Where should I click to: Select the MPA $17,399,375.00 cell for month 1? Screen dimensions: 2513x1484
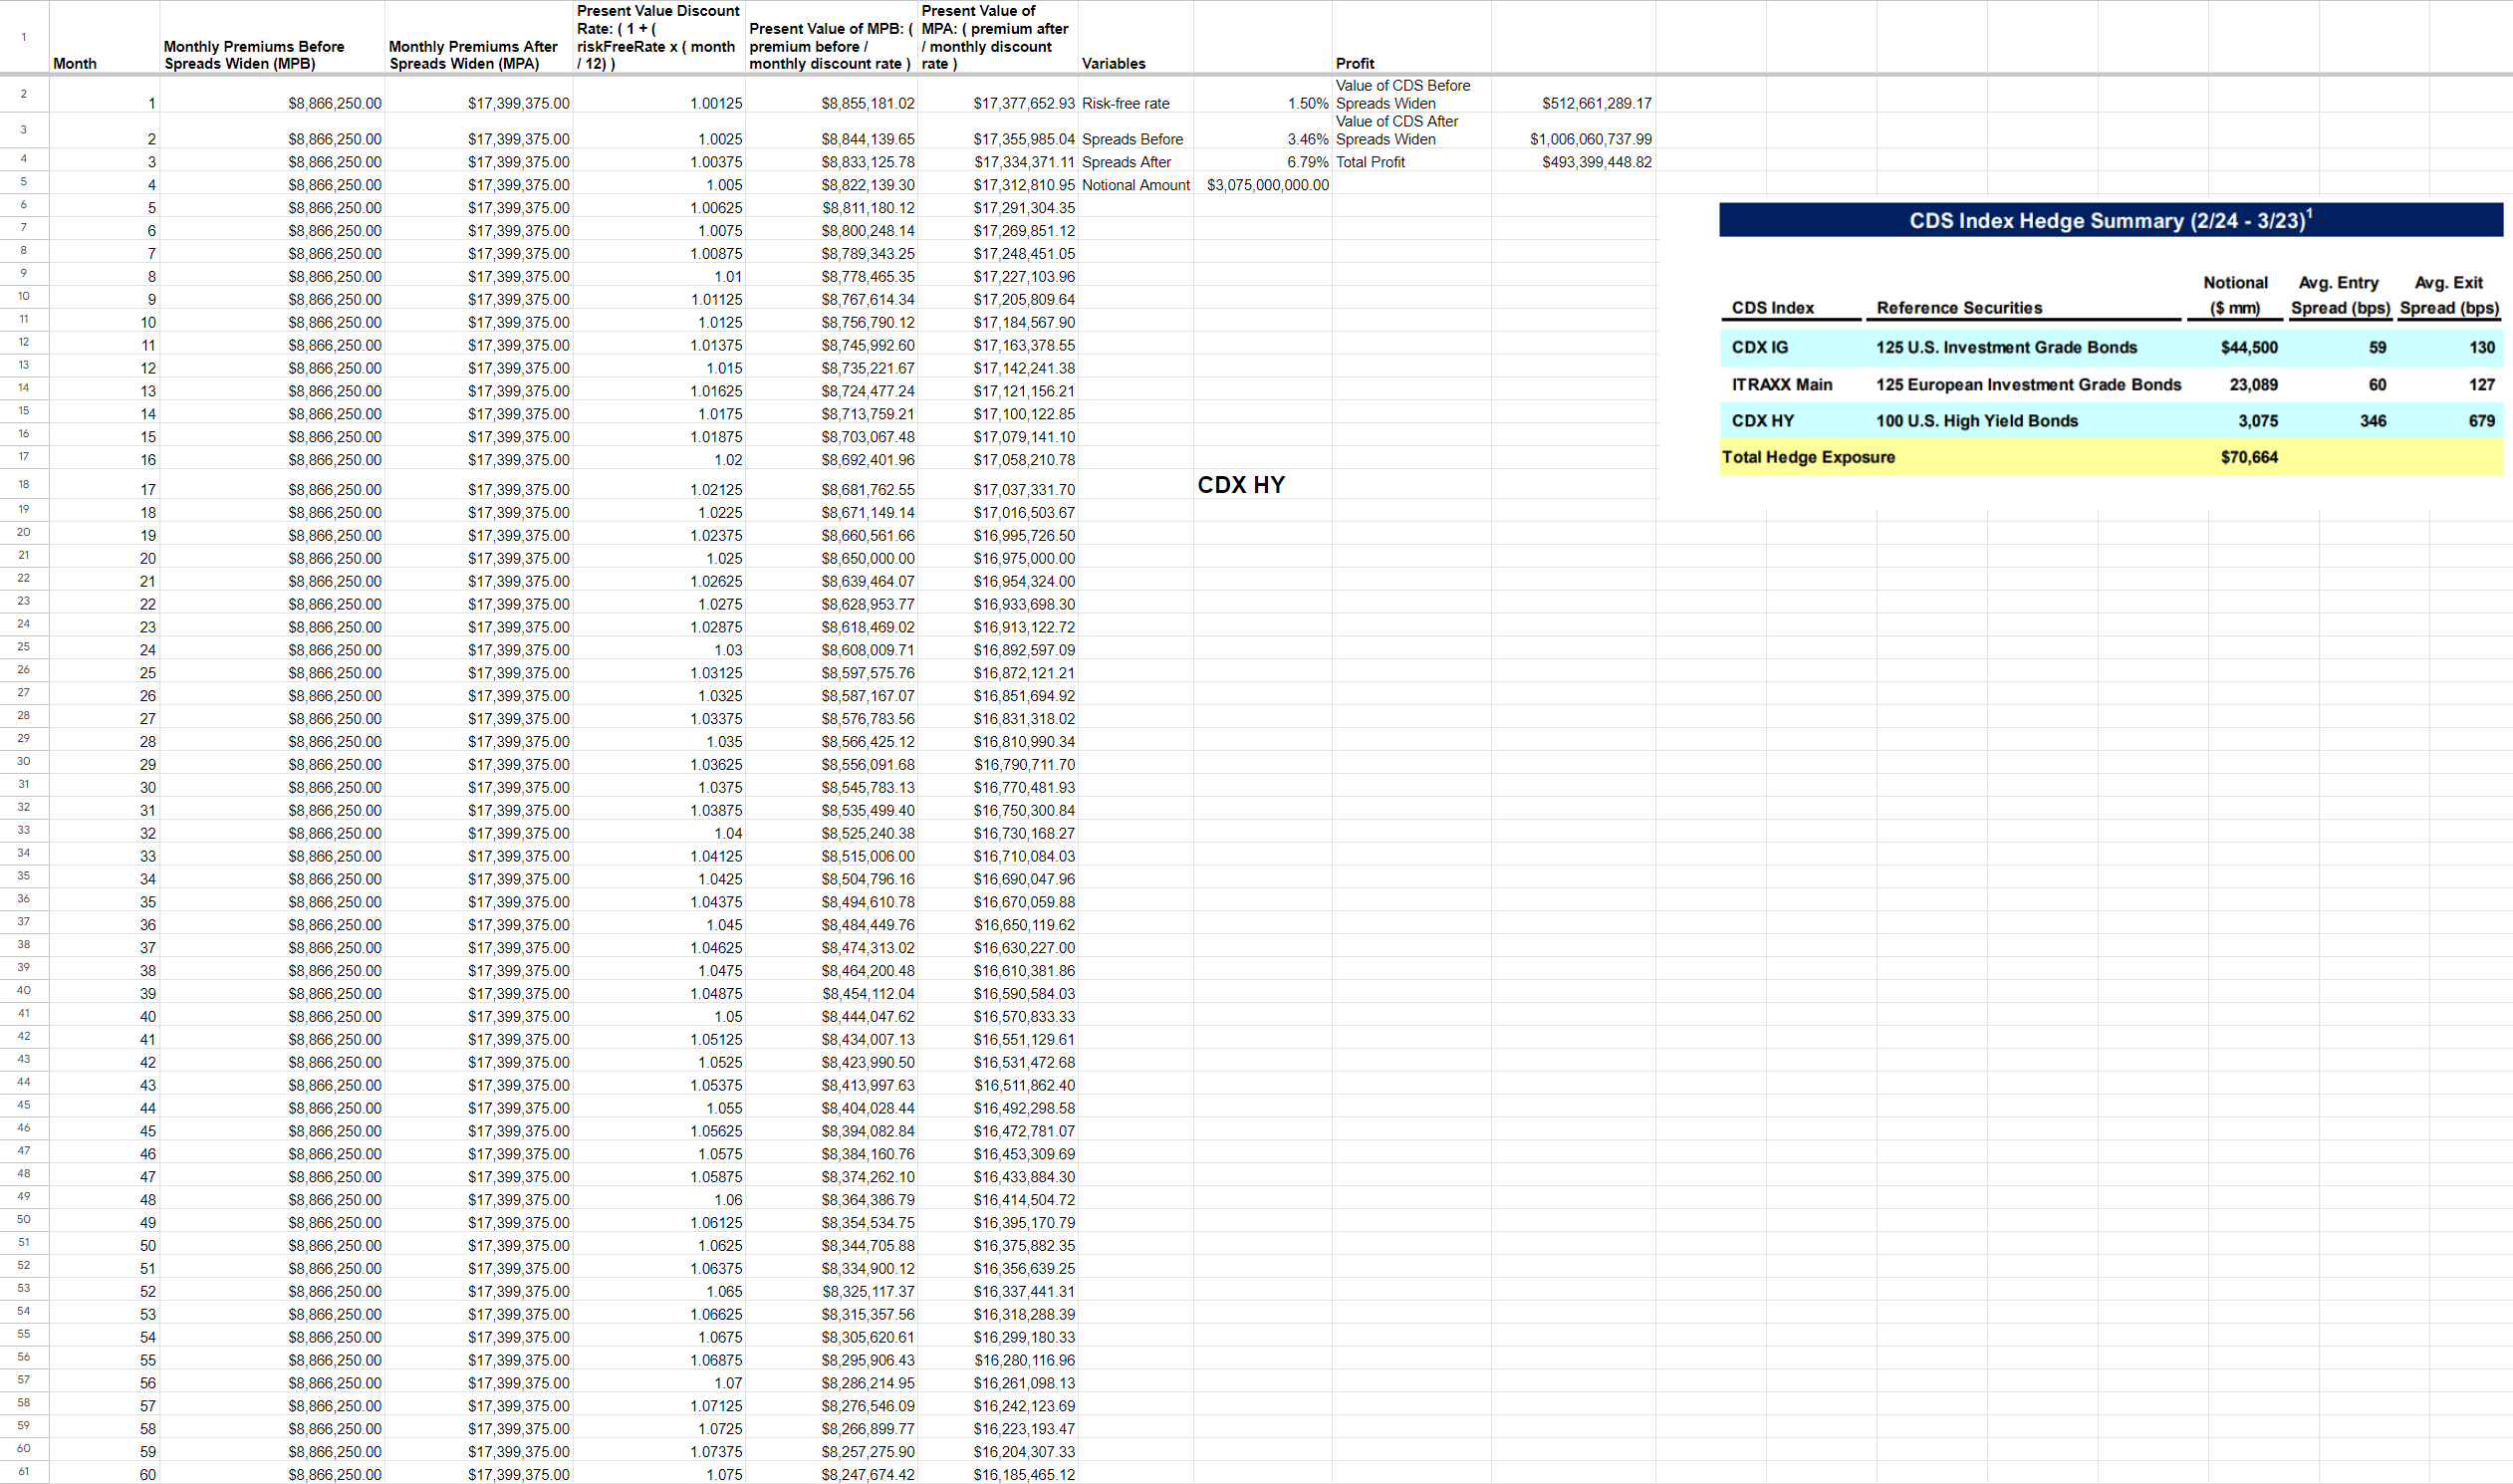(x=479, y=95)
